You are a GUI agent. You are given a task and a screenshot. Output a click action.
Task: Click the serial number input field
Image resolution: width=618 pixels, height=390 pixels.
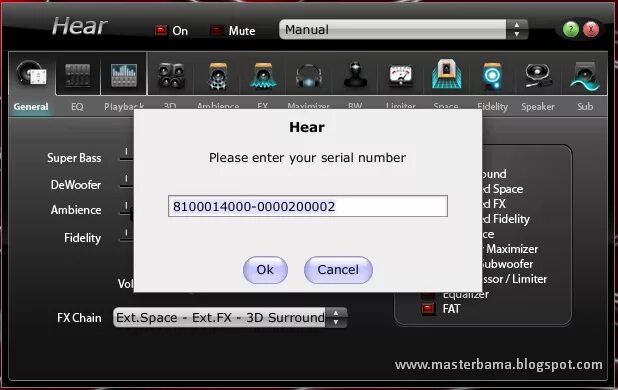[x=308, y=206]
